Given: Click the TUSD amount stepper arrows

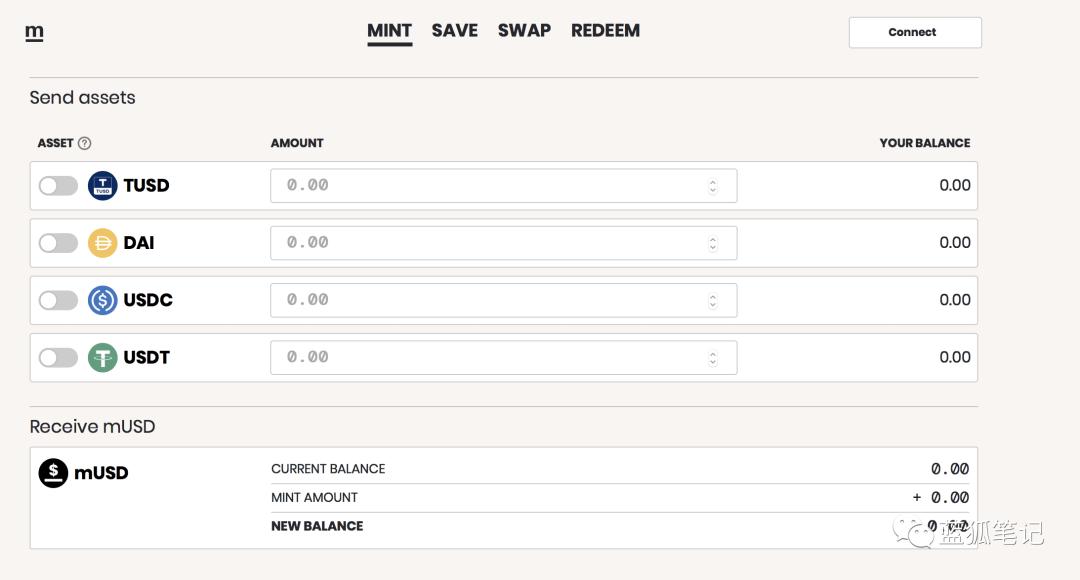Looking at the screenshot, I should (x=713, y=186).
